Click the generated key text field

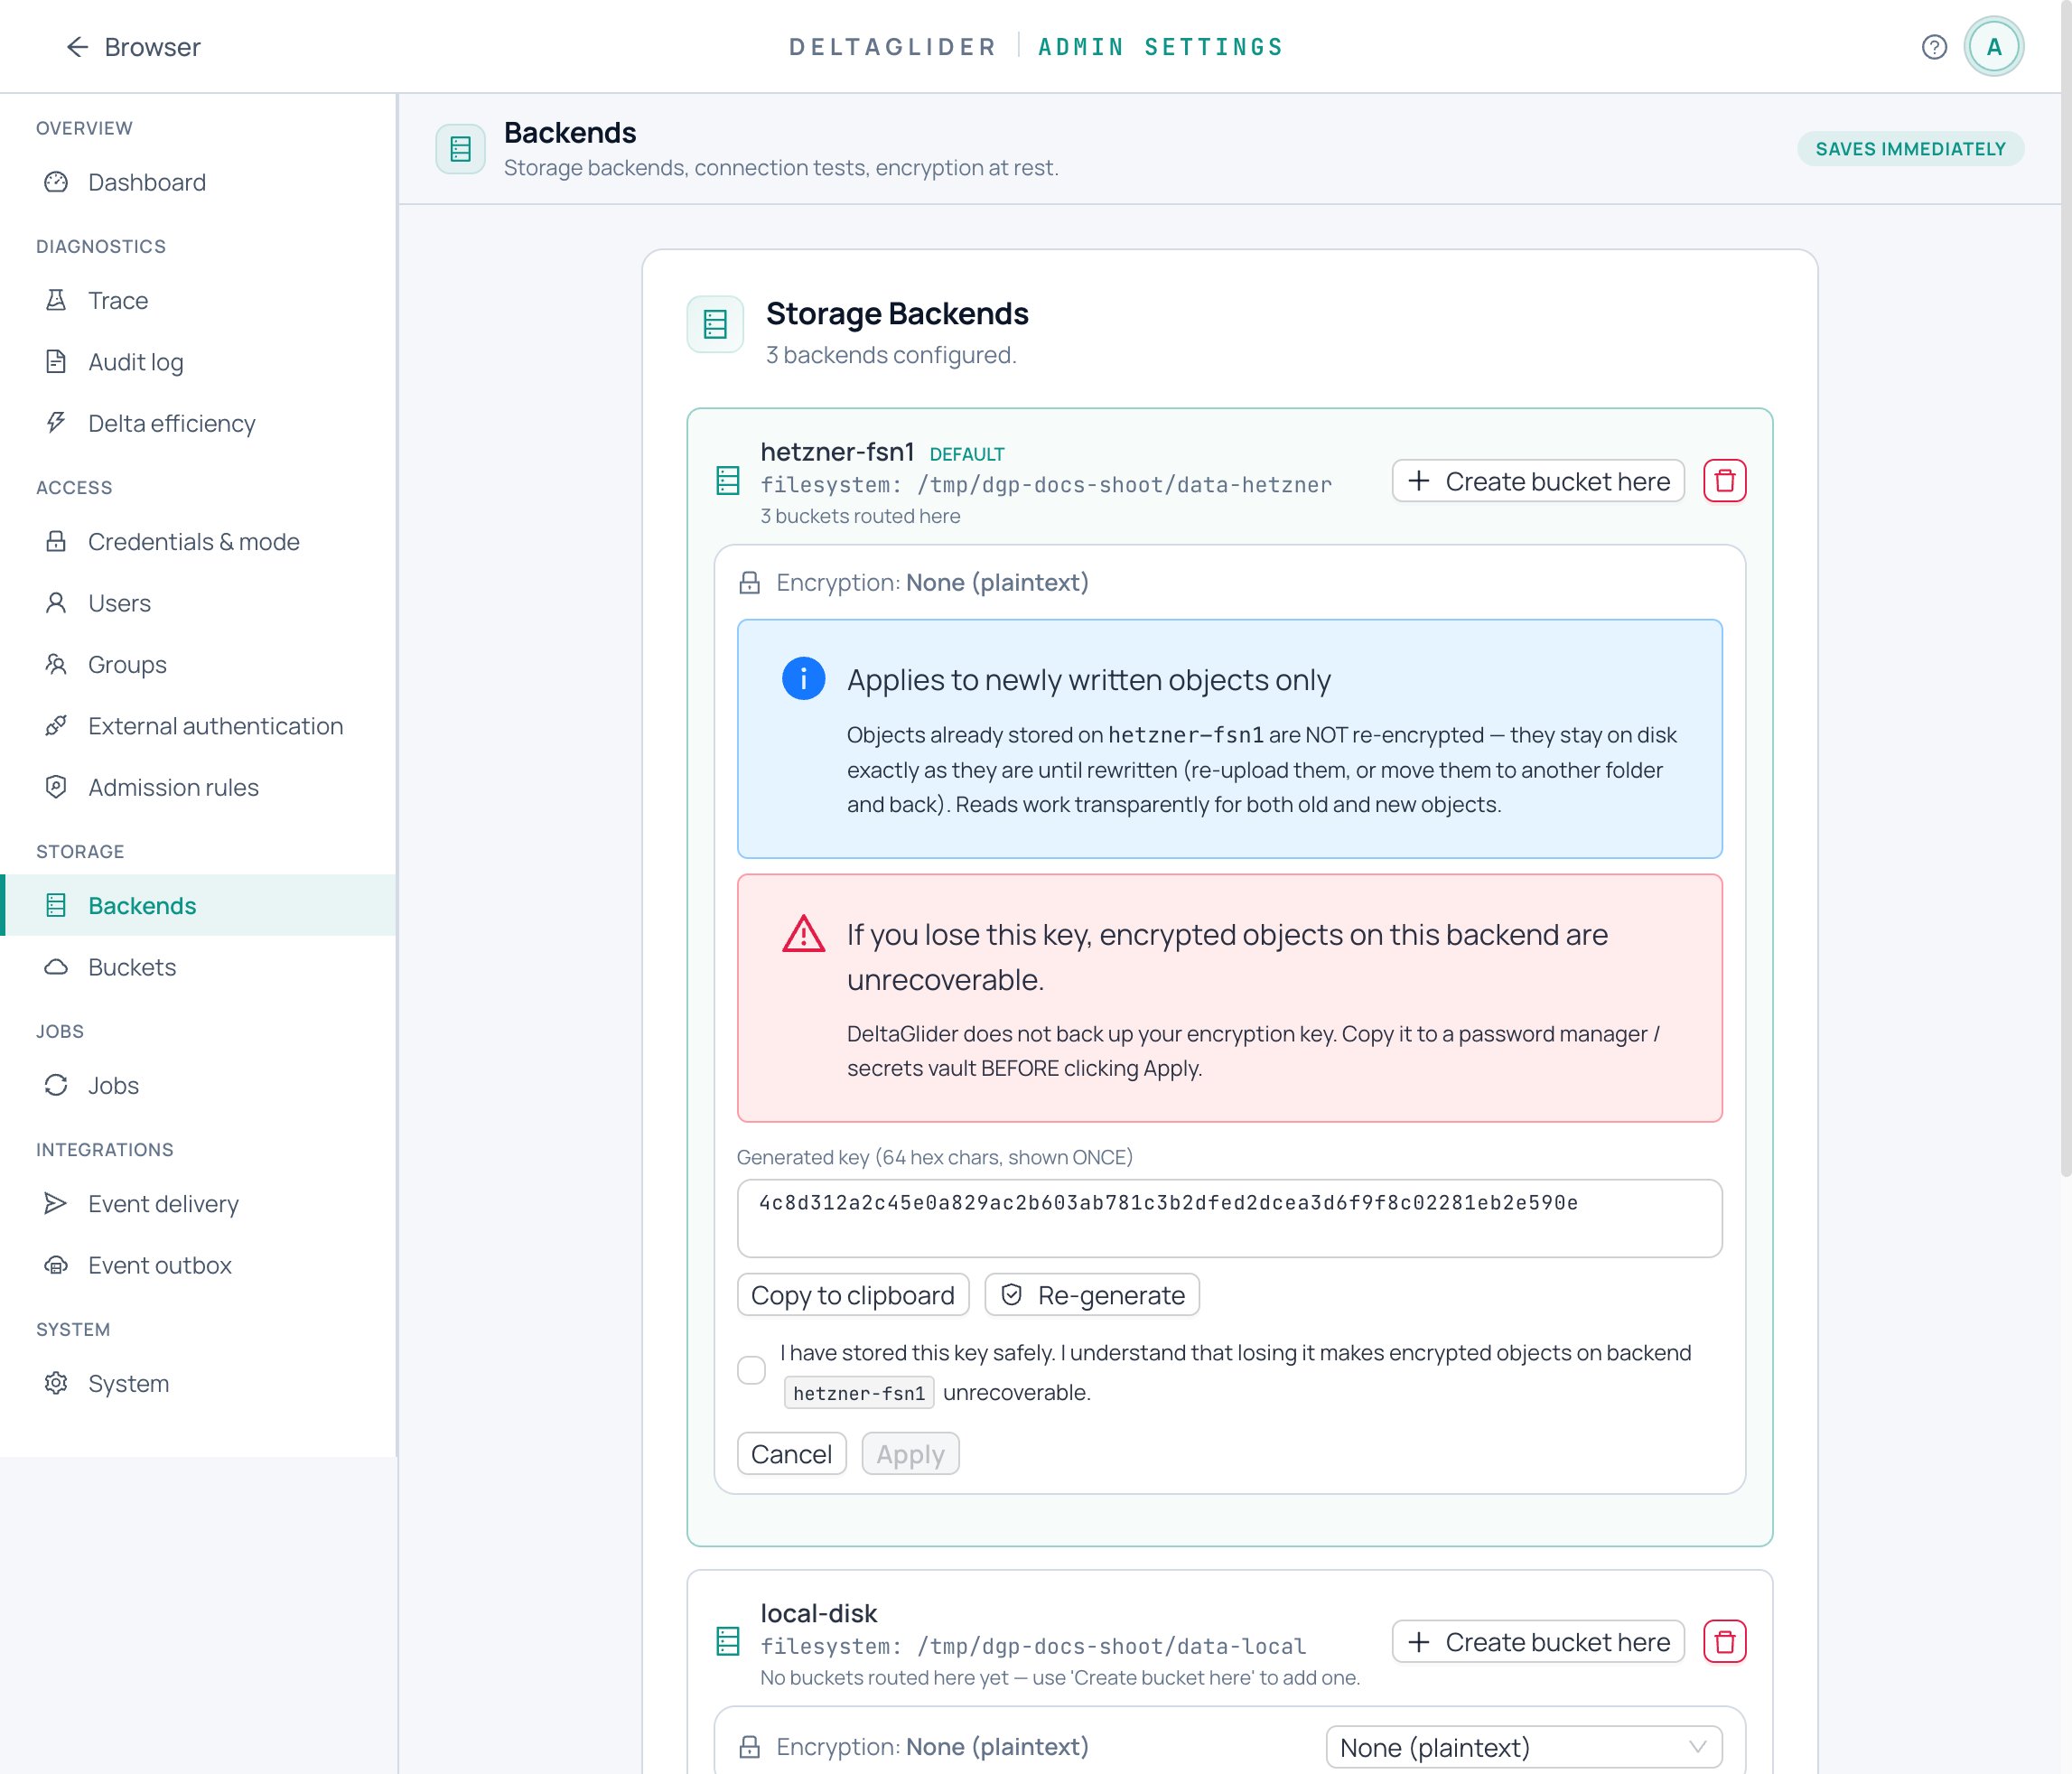pos(1229,1218)
